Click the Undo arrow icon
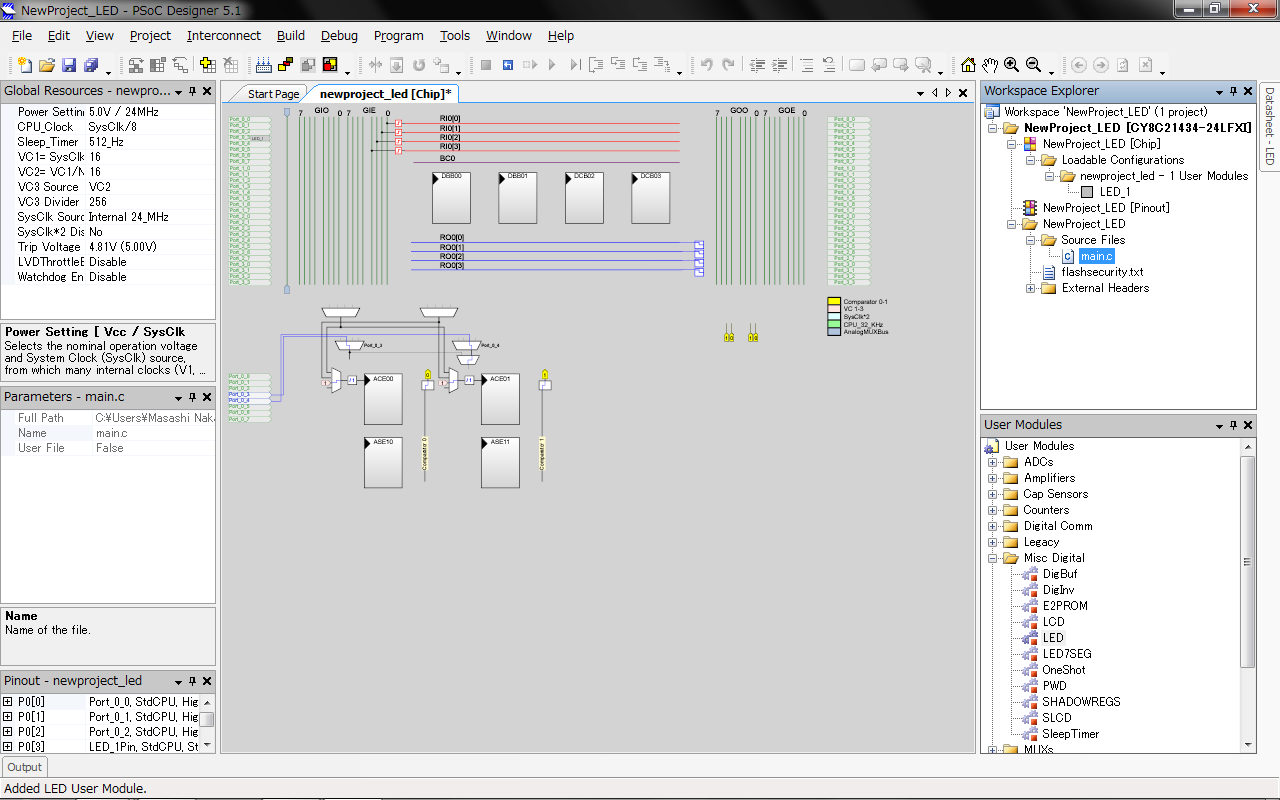 [707, 65]
